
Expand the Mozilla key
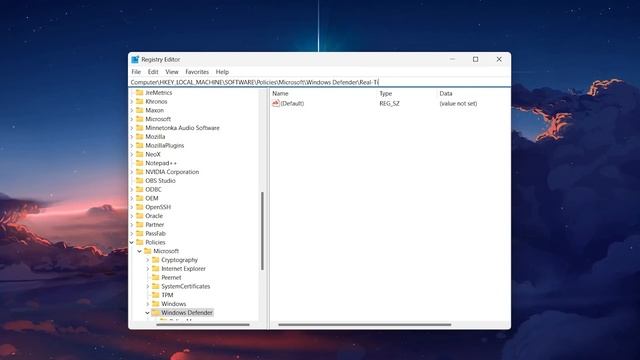coord(132,137)
